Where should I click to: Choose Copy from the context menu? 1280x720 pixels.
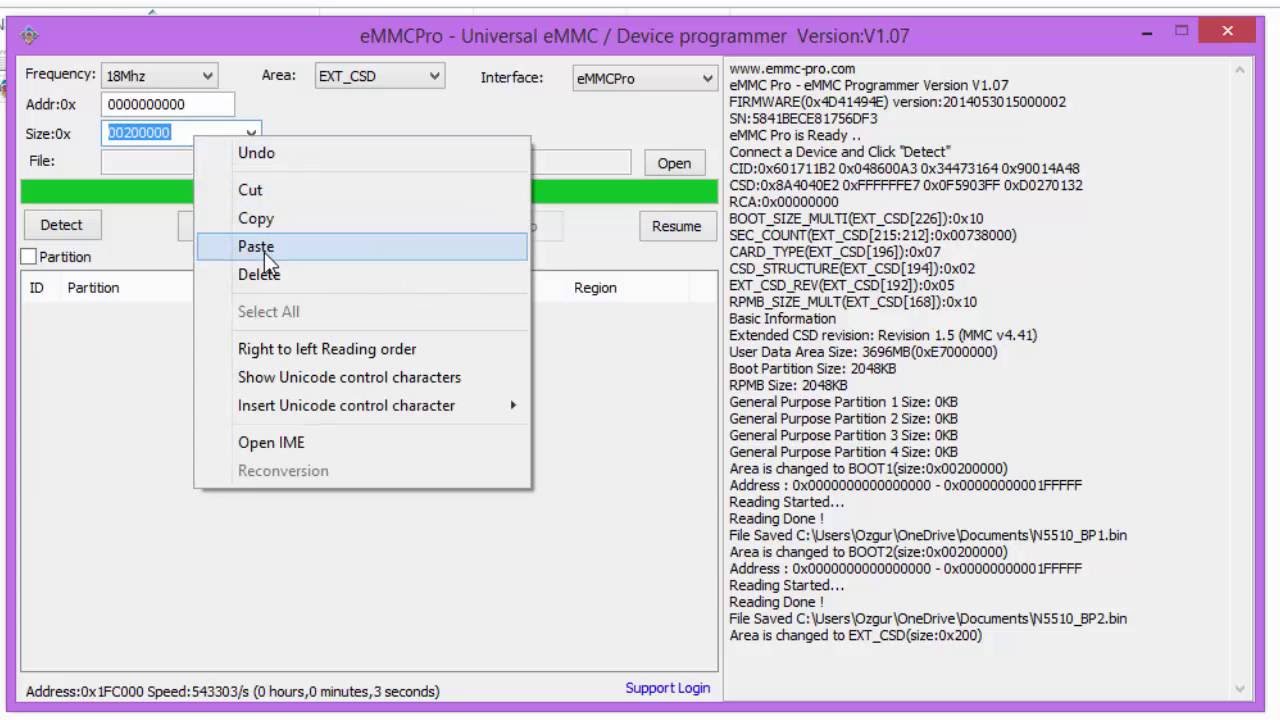(x=362, y=218)
